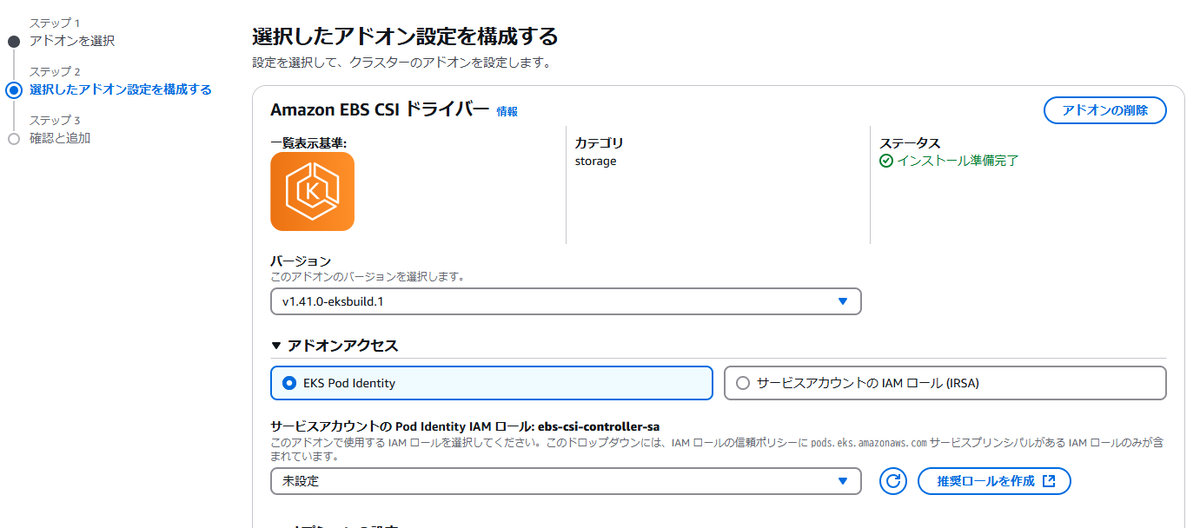Click the refresh IAM roles icon button
The height and width of the screenshot is (528, 1200).
pyautogui.click(x=893, y=481)
